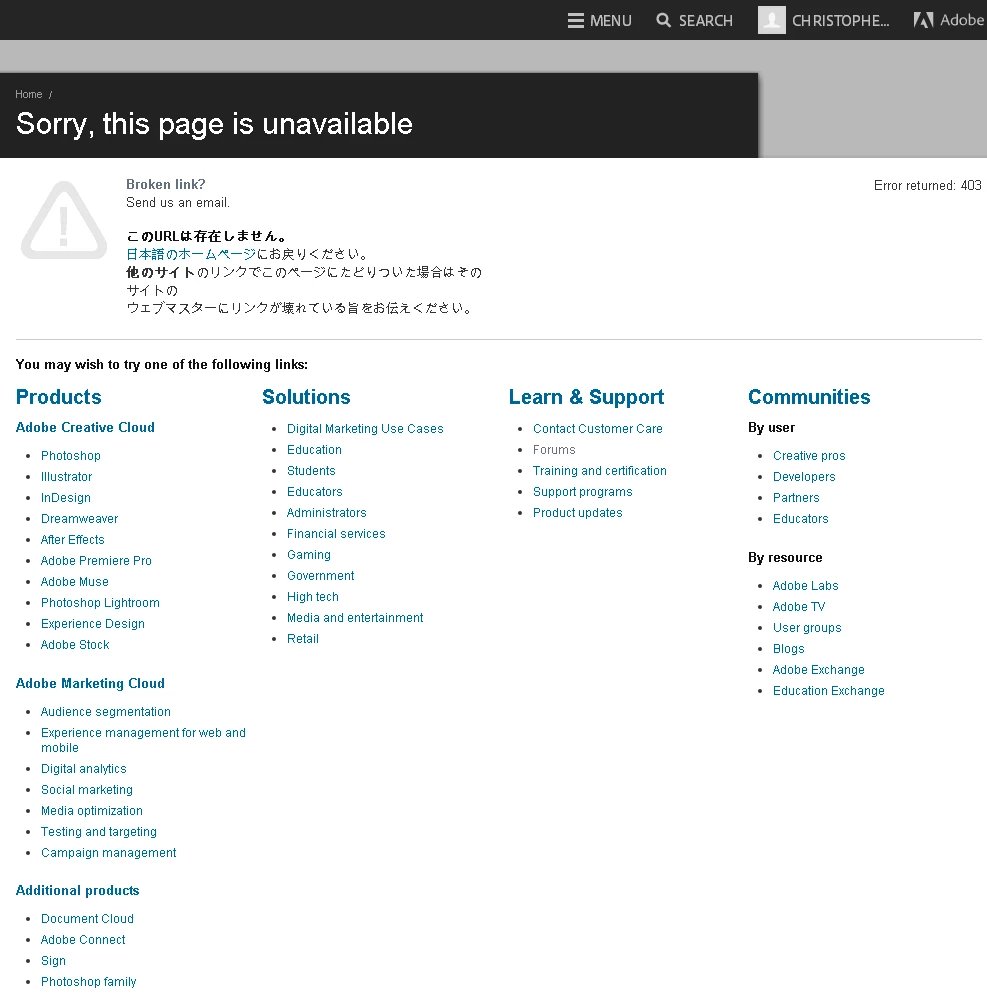
Task: Go to the Photoshop link
Action: (x=71, y=456)
